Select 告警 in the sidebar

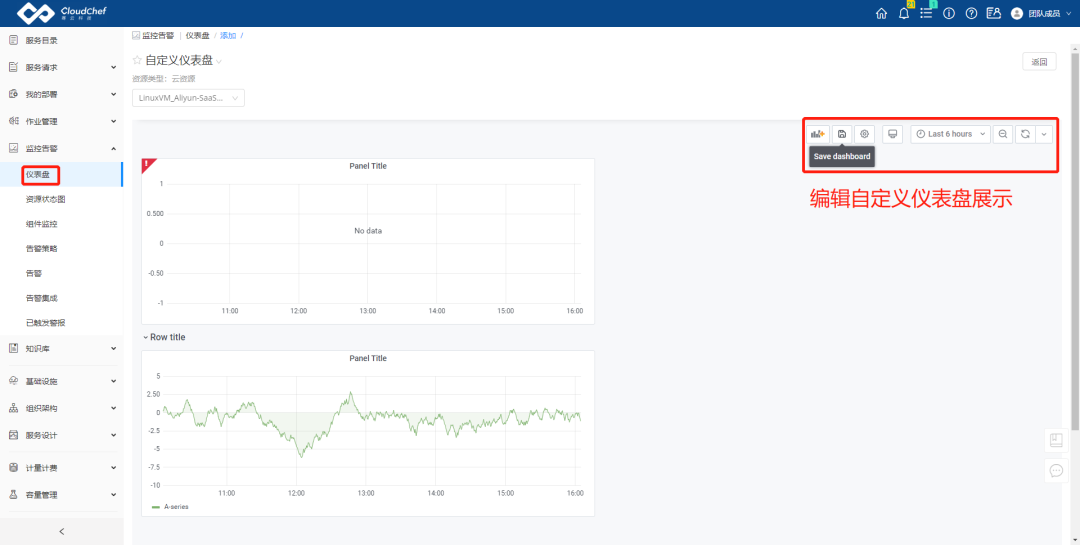tap(33, 274)
